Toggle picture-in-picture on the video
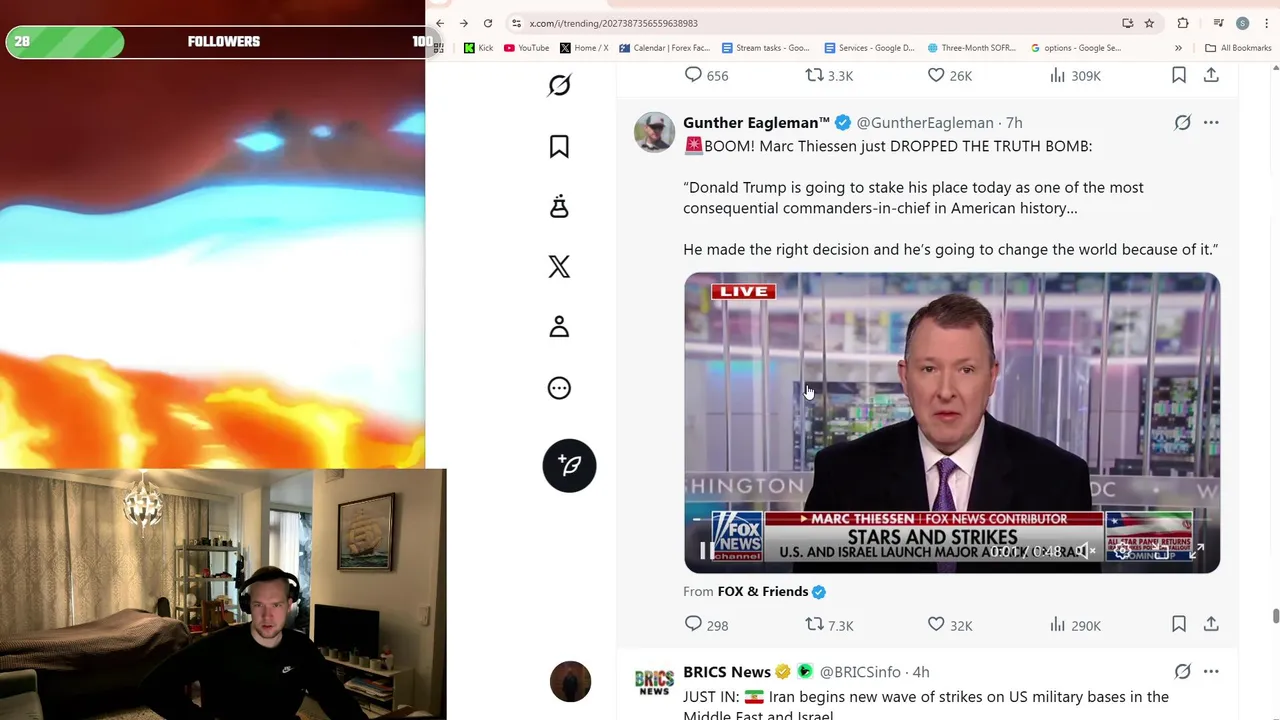 point(1160,551)
